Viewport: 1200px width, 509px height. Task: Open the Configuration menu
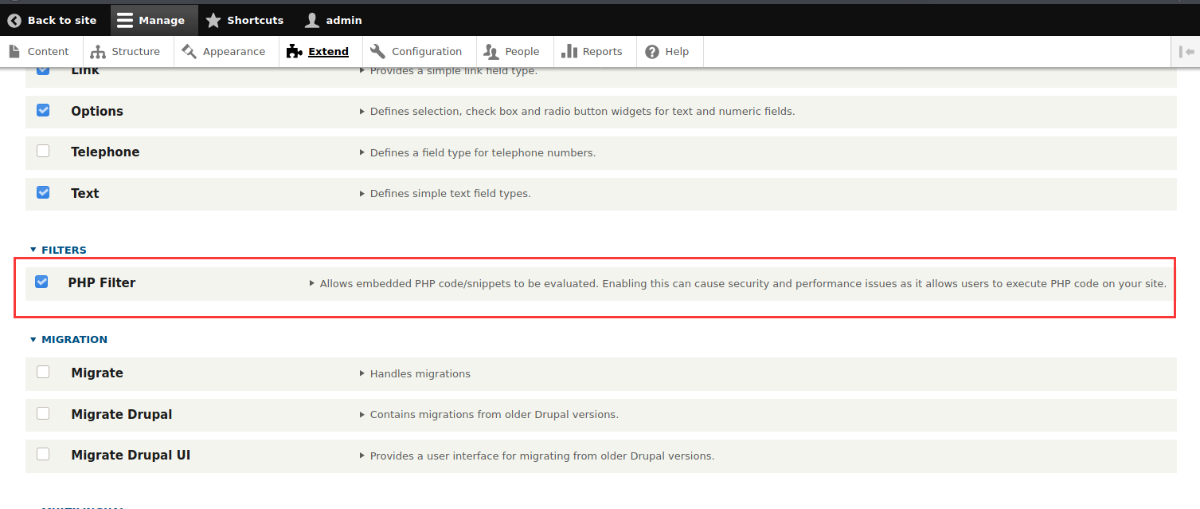click(x=417, y=52)
